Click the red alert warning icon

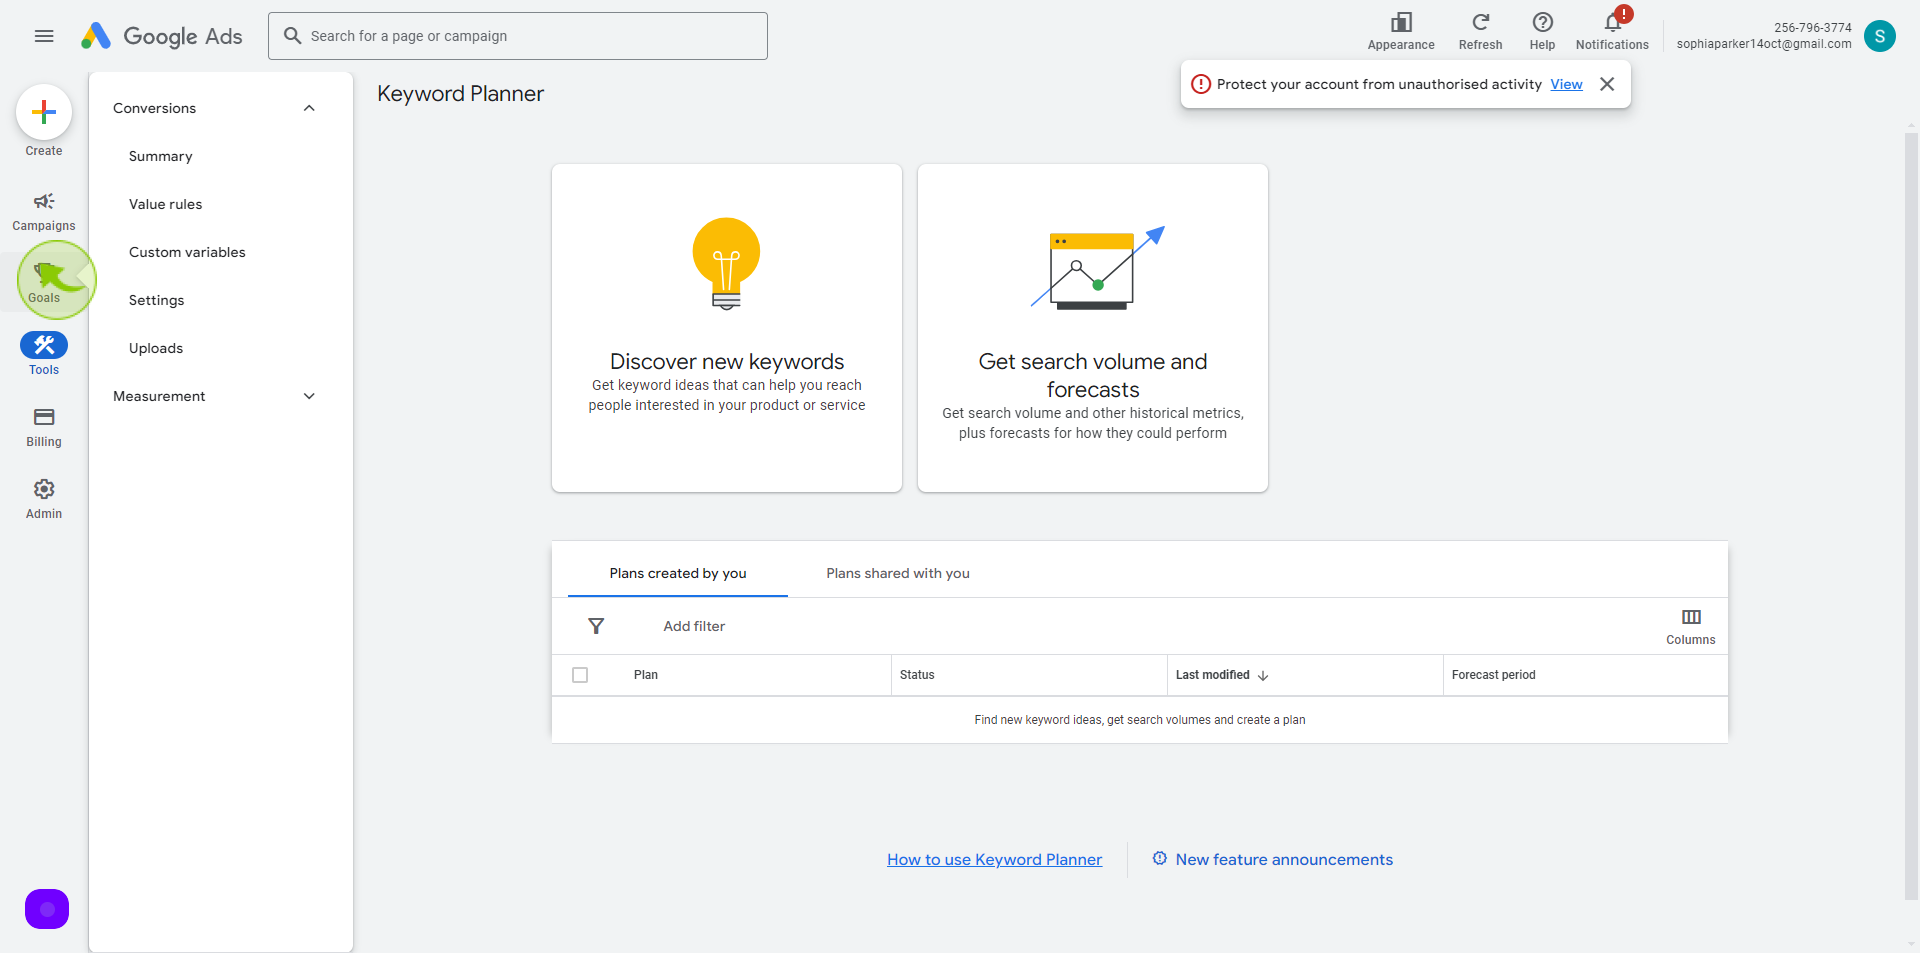1201,84
